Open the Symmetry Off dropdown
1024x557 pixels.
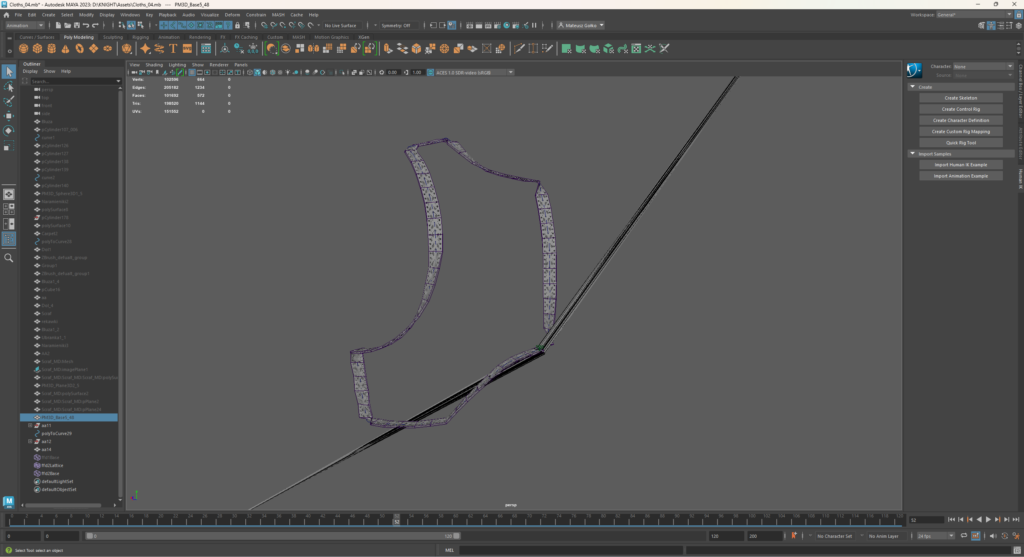[396, 25]
